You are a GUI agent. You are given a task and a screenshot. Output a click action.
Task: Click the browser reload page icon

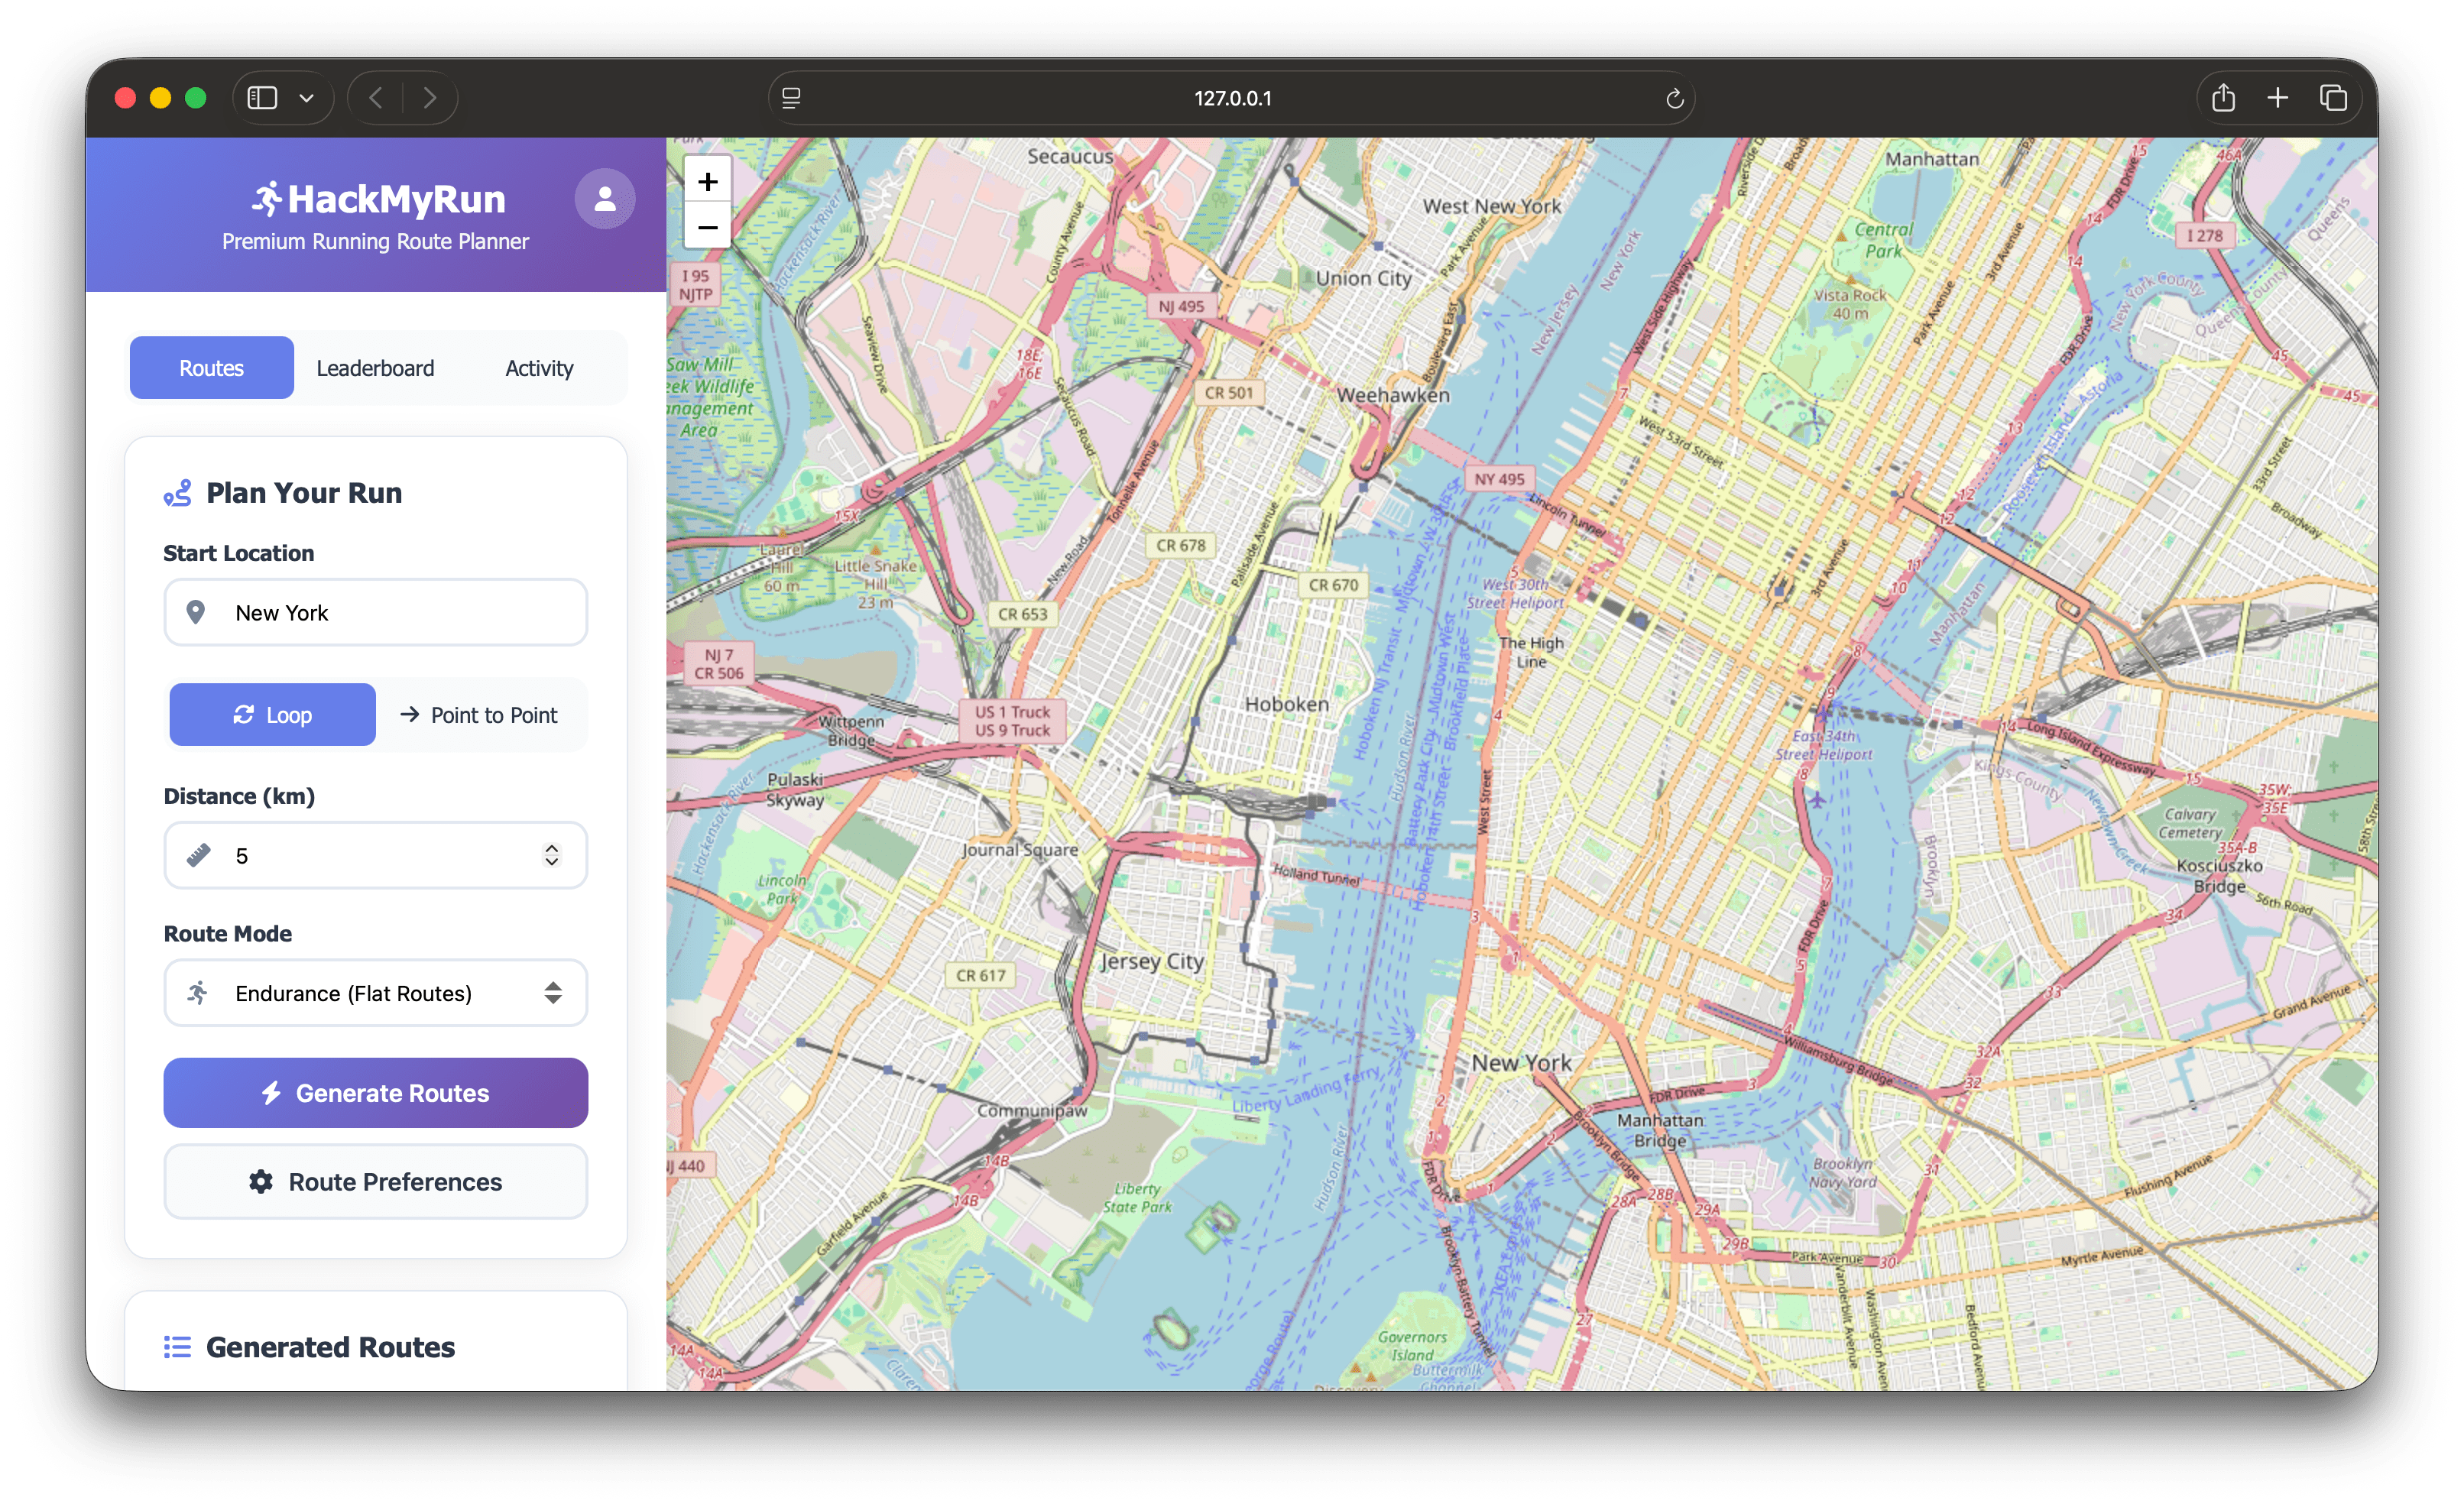[x=1674, y=98]
